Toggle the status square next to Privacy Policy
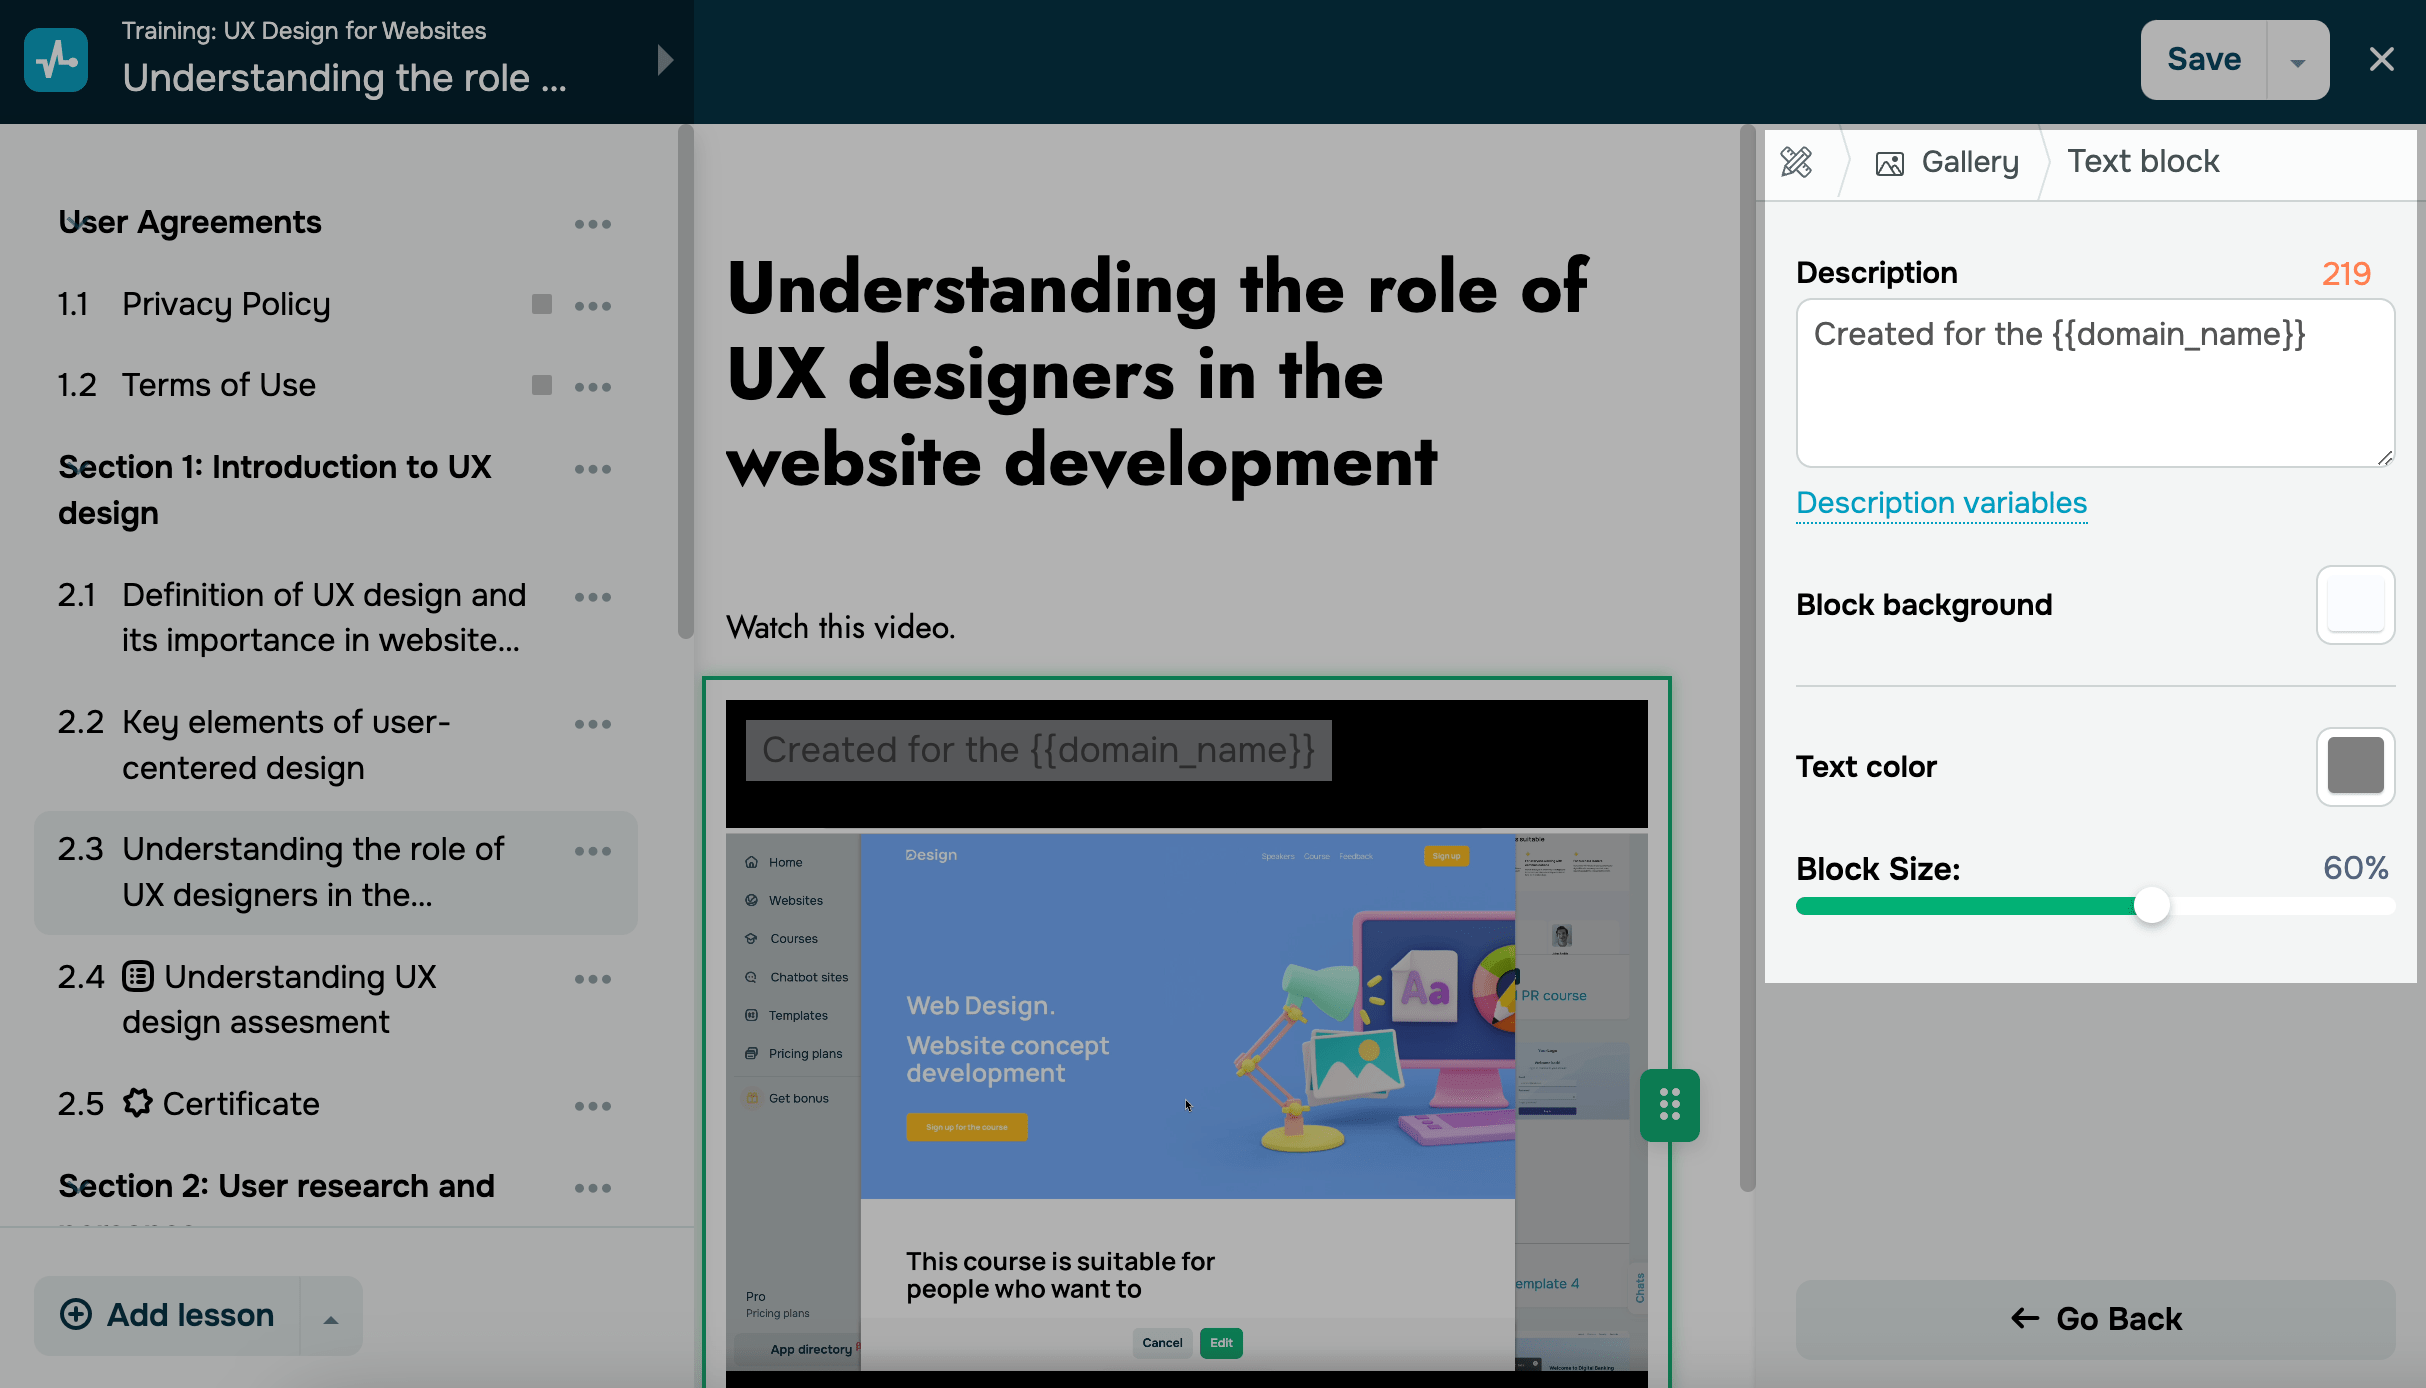The image size is (2426, 1388). (541, 304)
